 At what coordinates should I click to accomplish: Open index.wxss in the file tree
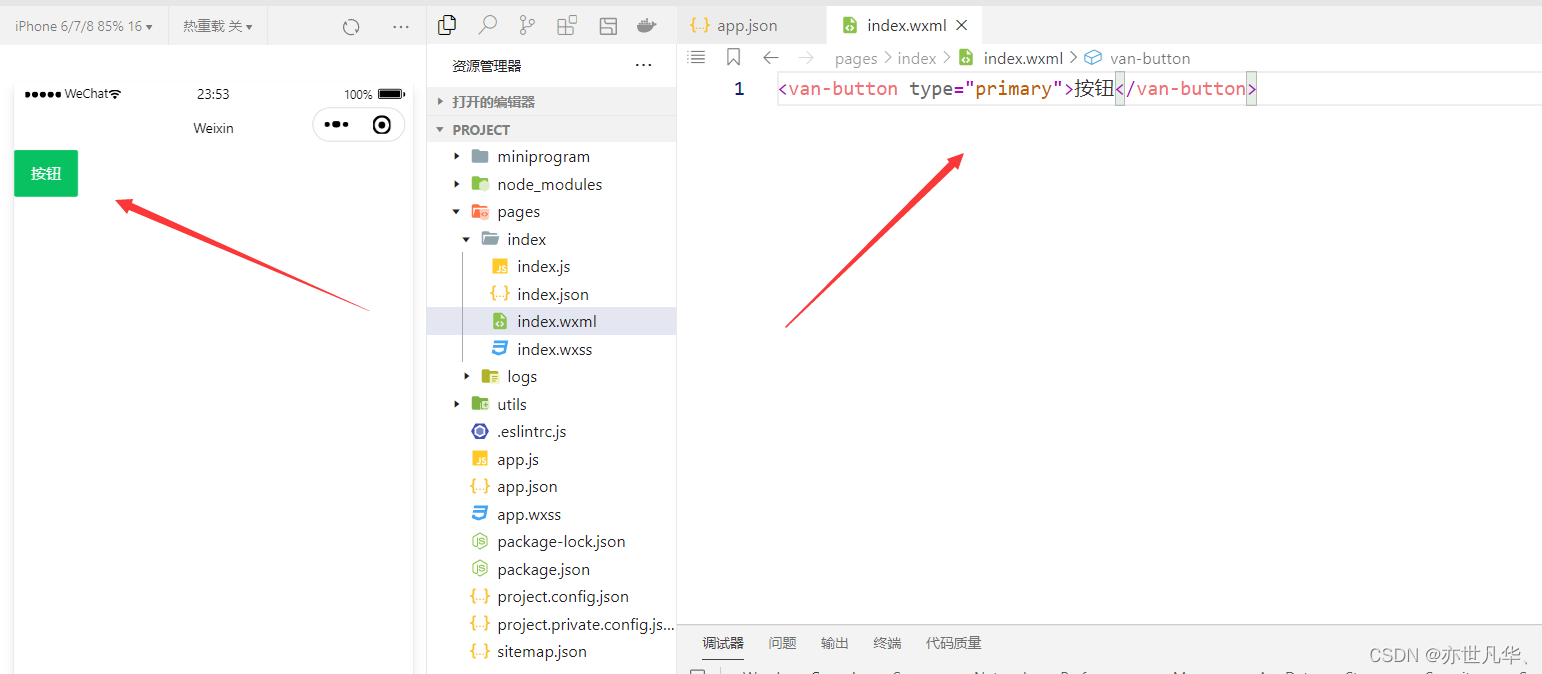(x=554, y=349)
